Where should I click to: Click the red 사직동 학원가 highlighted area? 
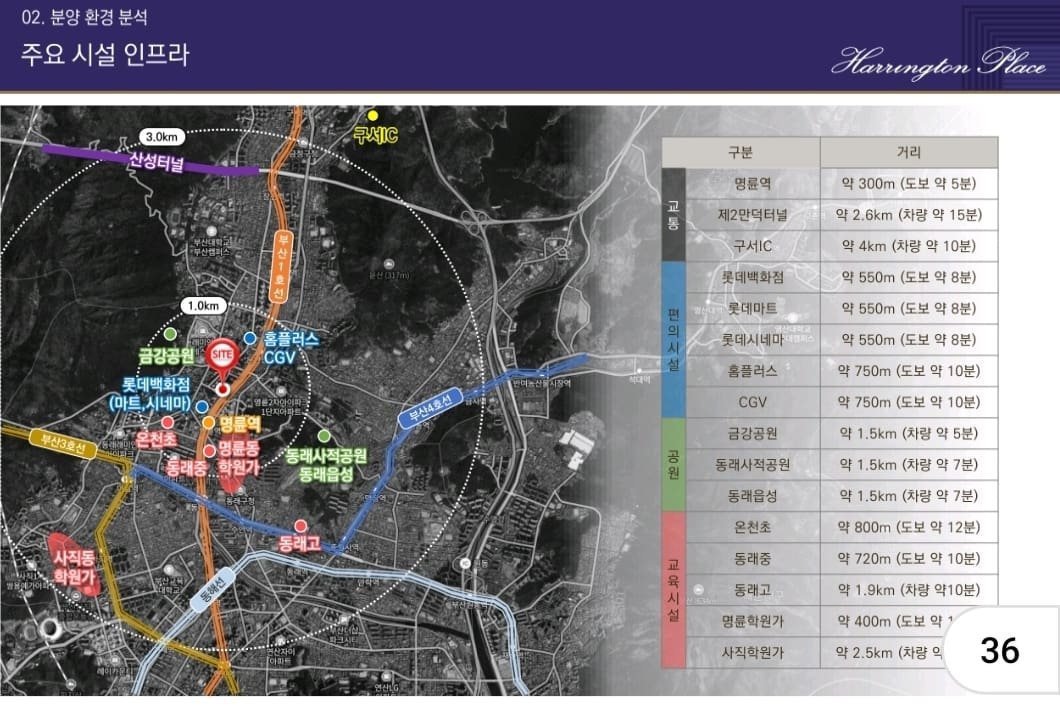(77, 564)
